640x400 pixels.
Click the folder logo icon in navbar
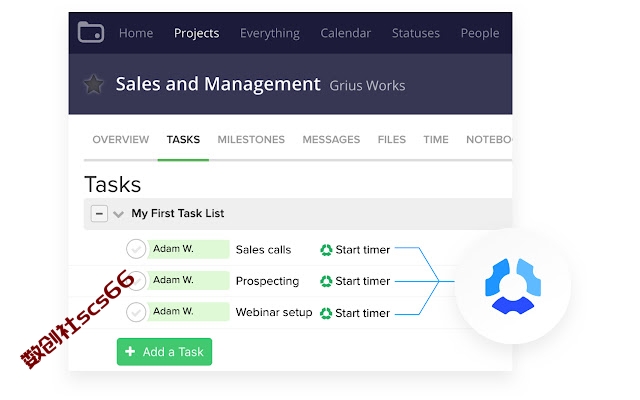(x=91, y=32)
